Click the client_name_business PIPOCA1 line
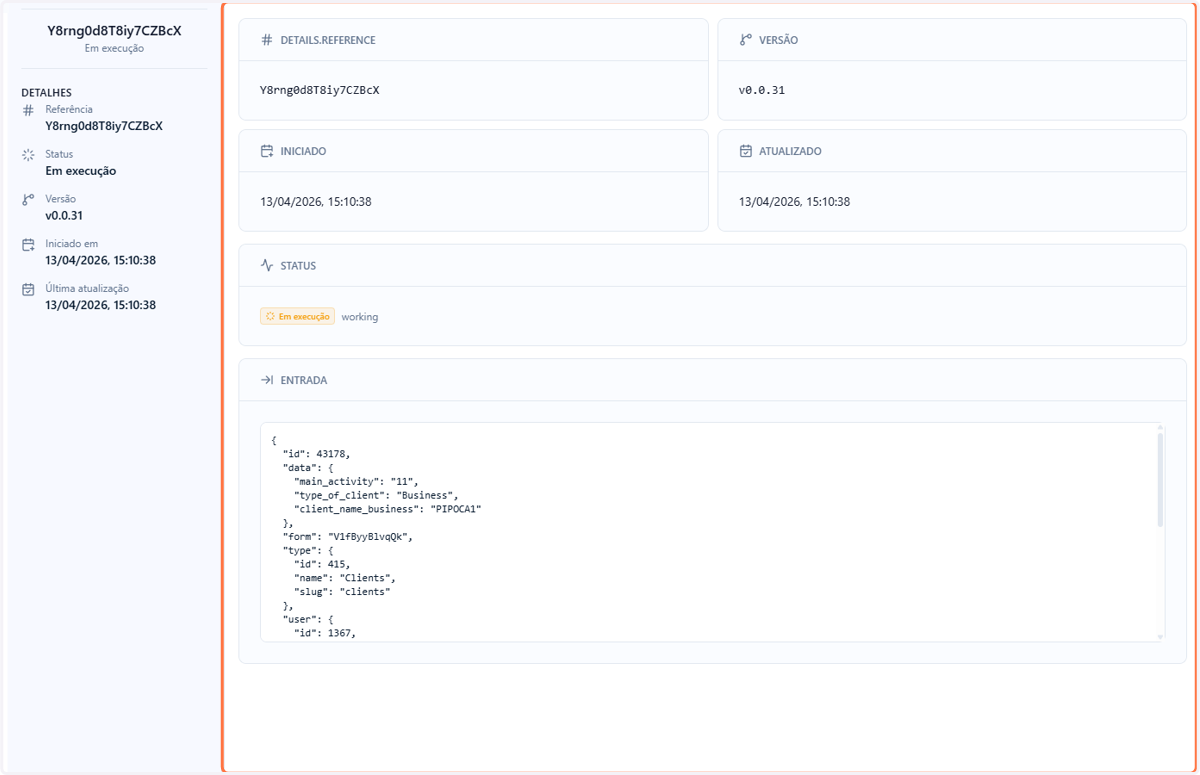 point(388,509)
